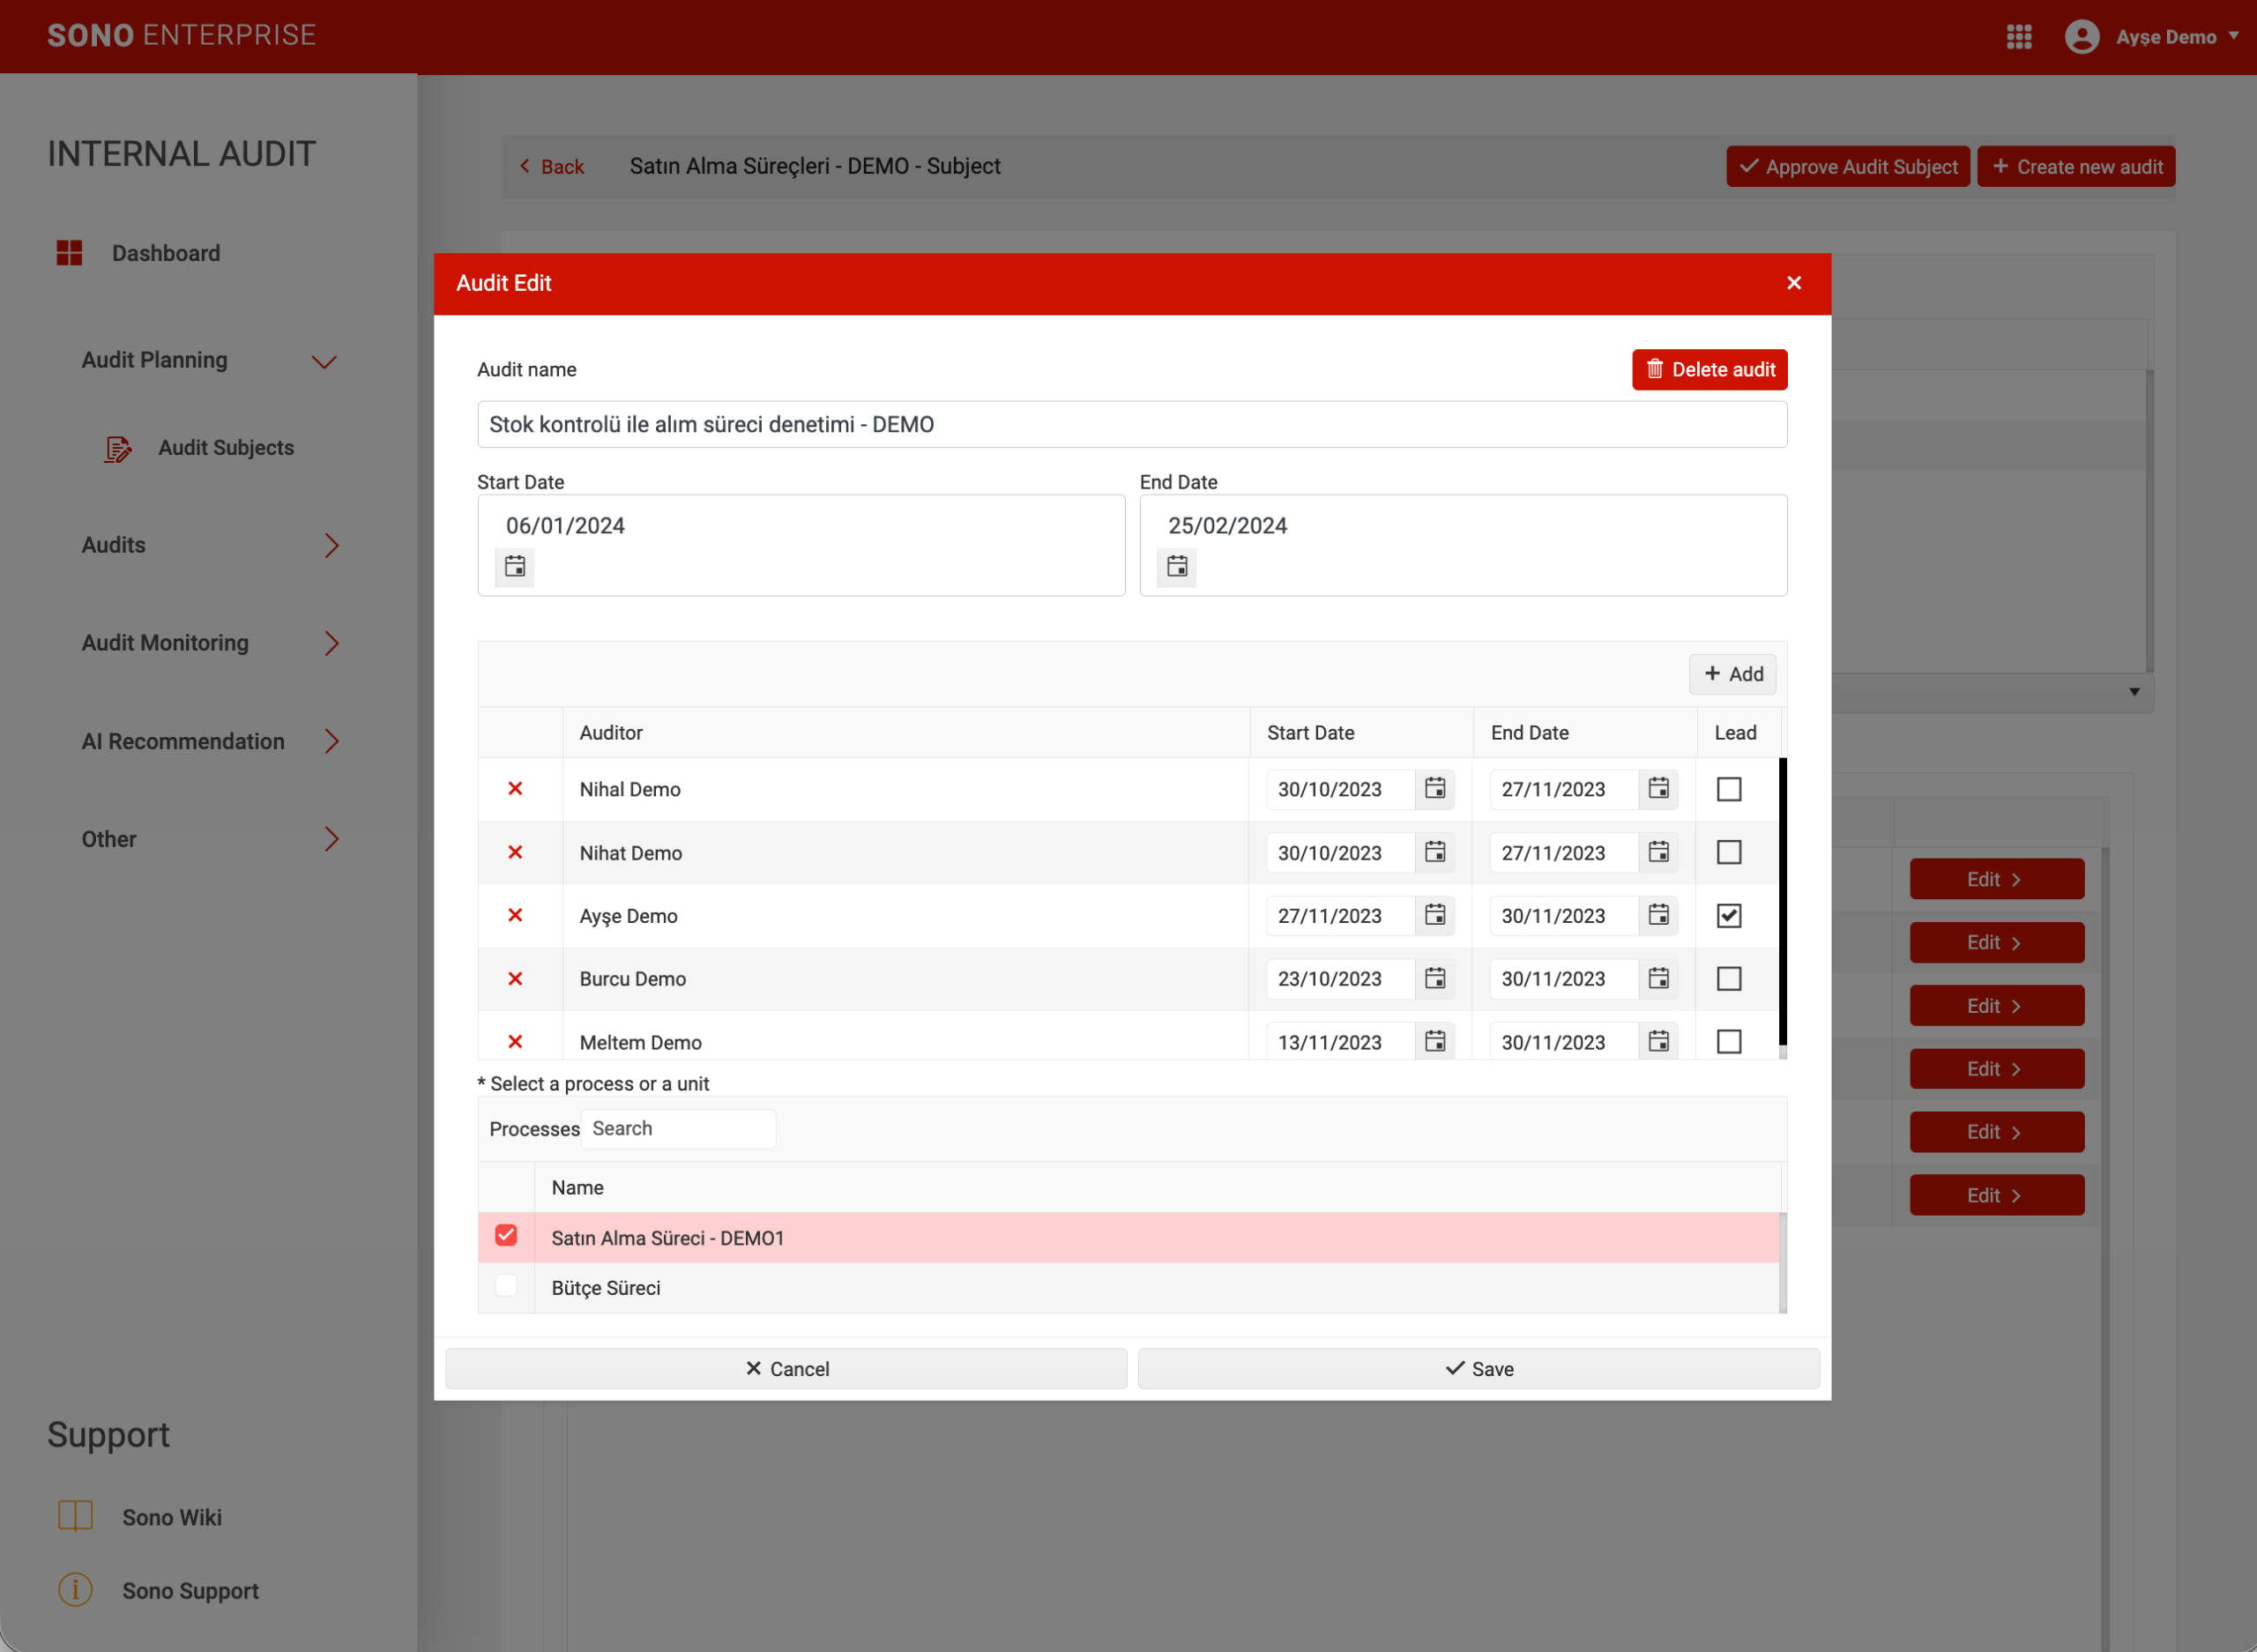Remove auditor Burcu Demo
This screenshot has height=1652, width=2257.
(515, 979)
